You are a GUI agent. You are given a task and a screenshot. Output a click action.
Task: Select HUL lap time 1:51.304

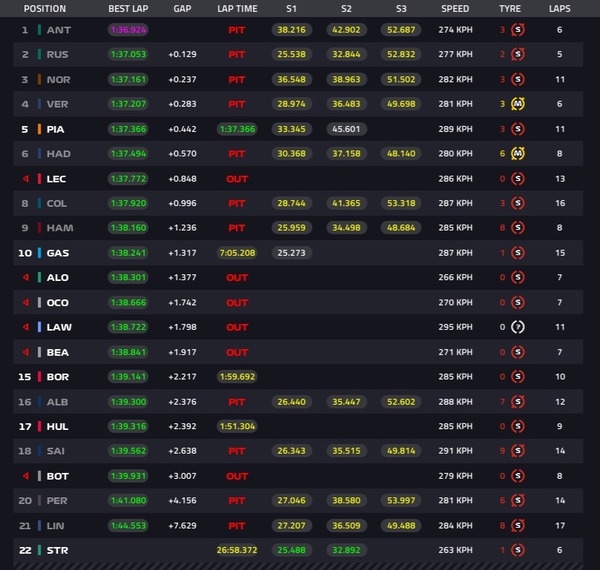tap(237, 426)
